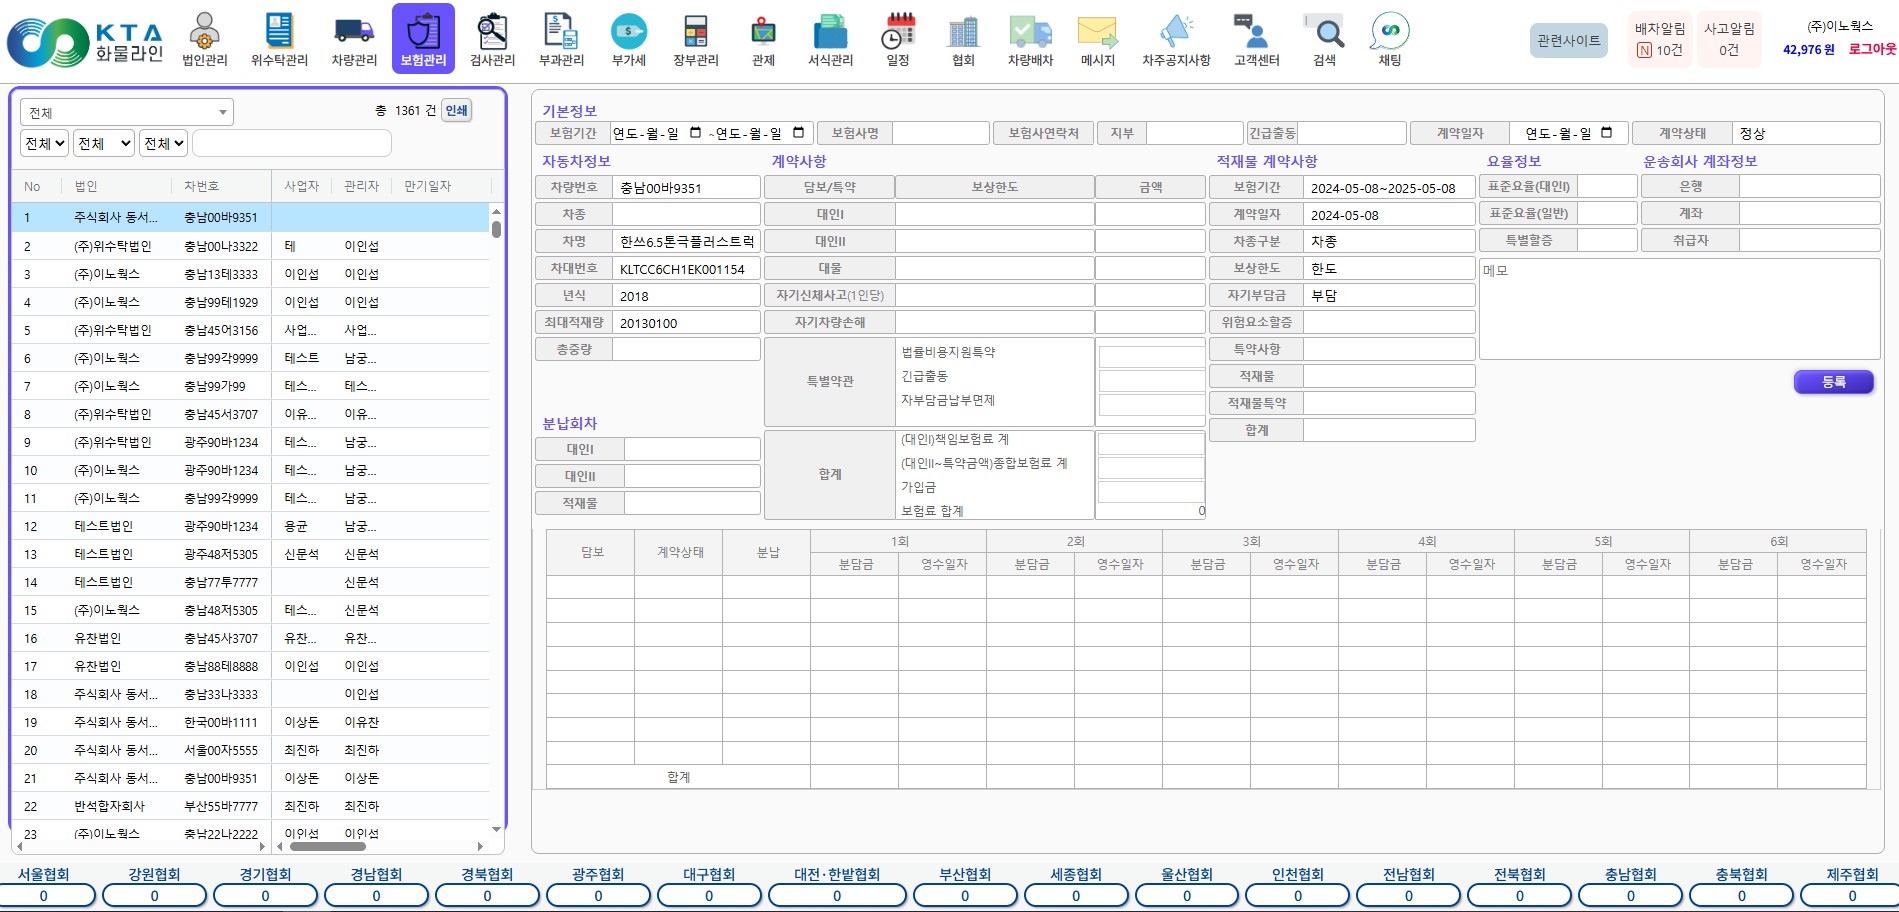Click the 메모 text area

[x=1679, y=309]
